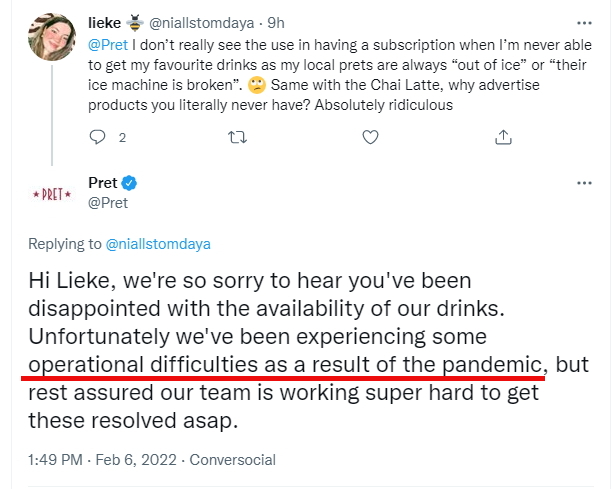
Task: Open lieke's profile picture
Action: 53,38
